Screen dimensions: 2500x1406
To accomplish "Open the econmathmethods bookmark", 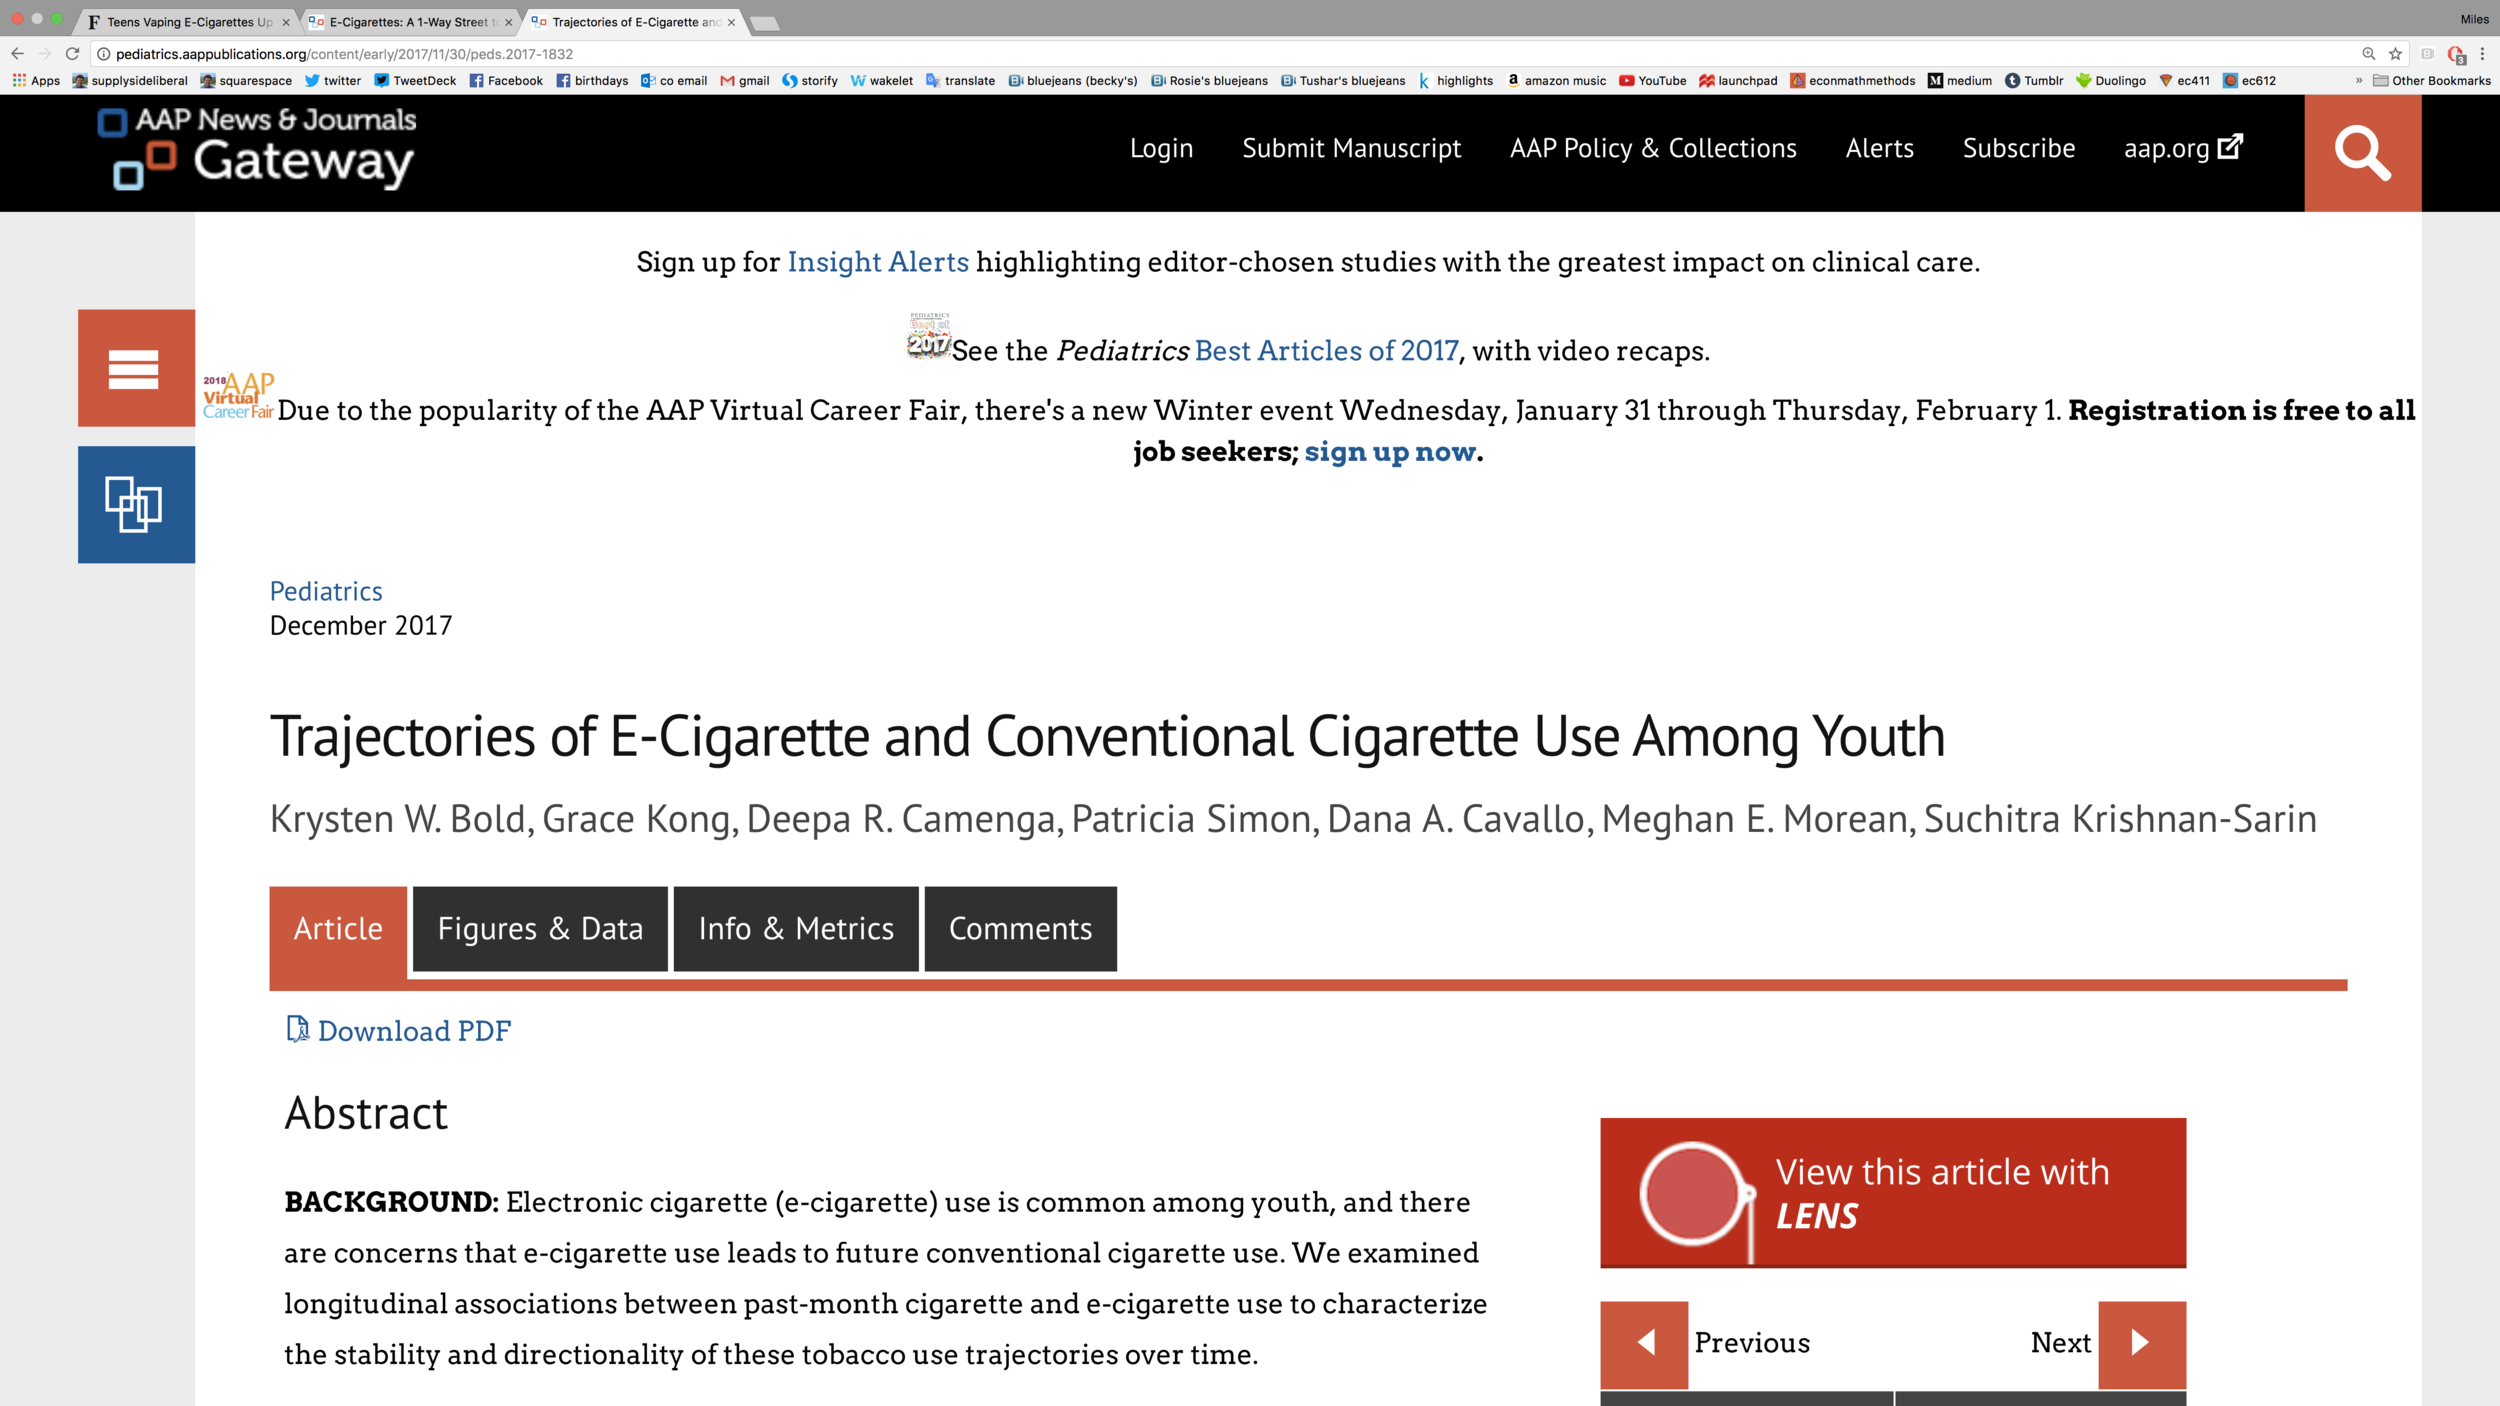I will coord(1853,81).
